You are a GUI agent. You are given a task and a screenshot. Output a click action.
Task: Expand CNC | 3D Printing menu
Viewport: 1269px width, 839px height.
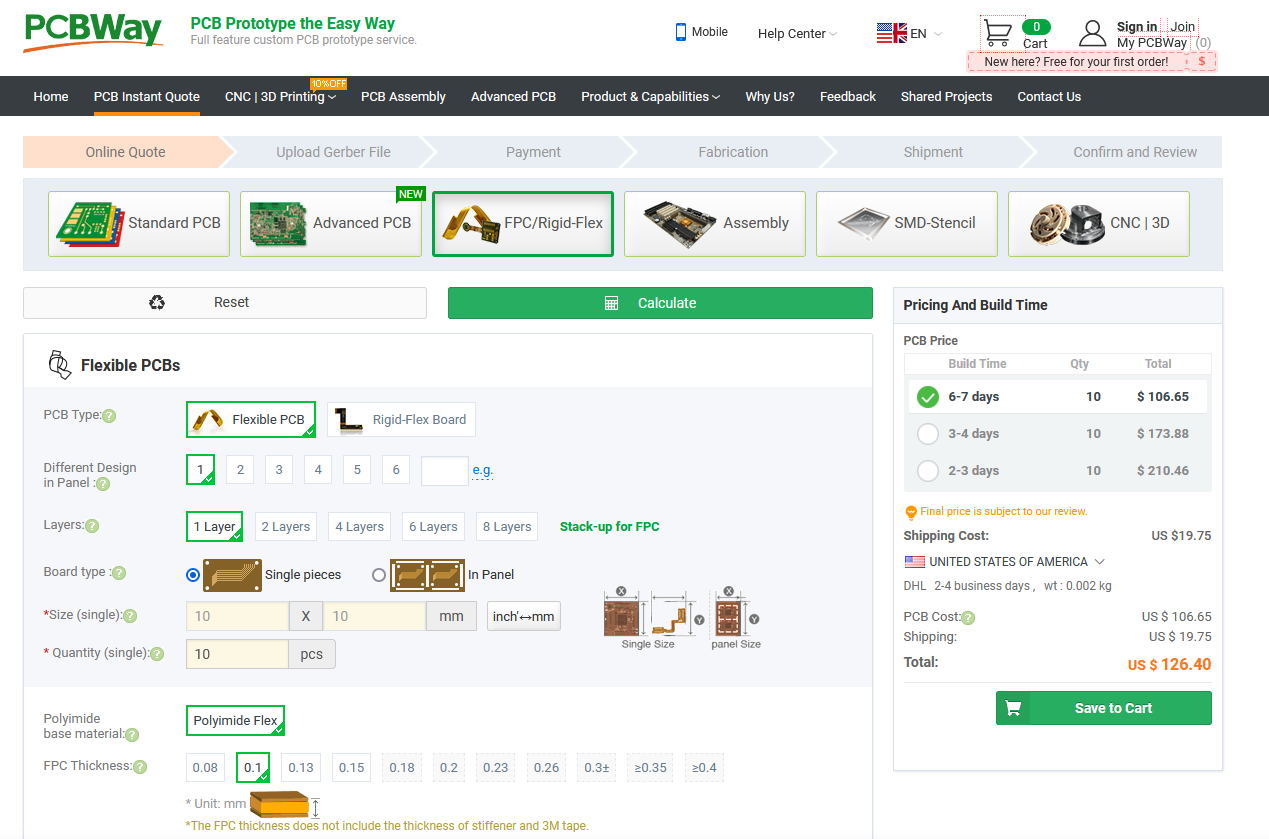(280, 97)
